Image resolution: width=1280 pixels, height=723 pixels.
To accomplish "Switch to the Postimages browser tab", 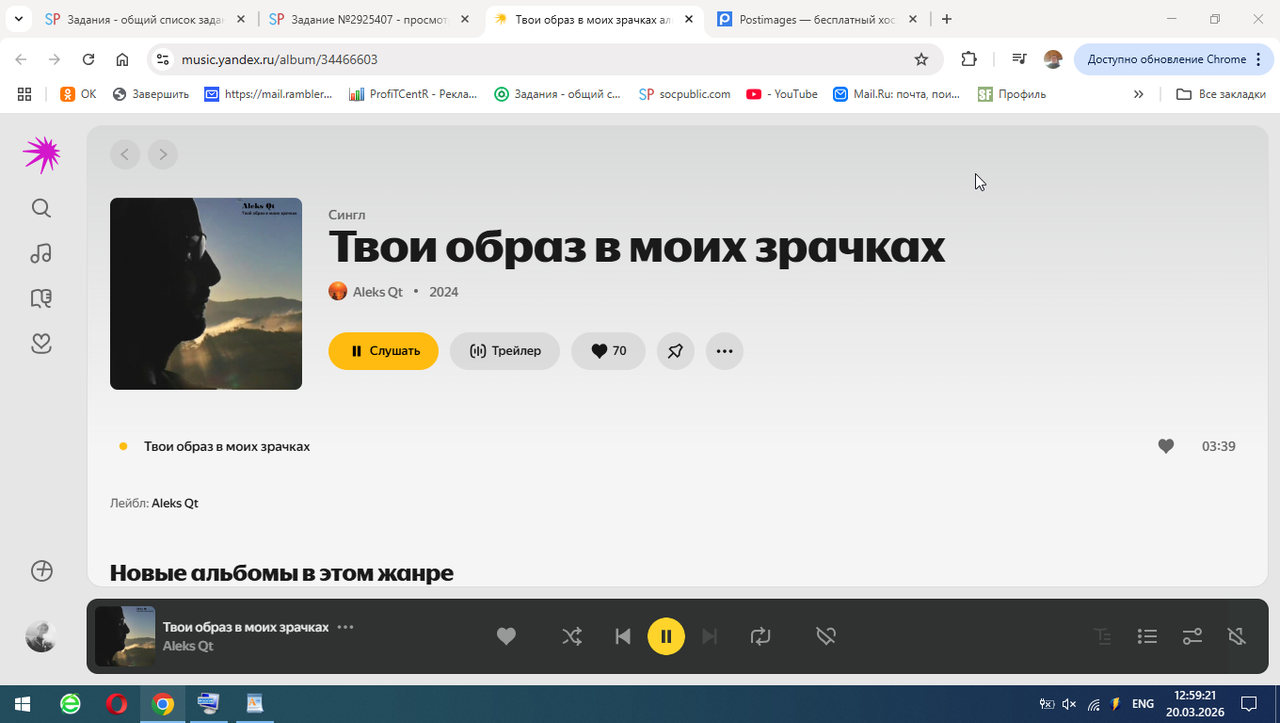I will 810,18.
